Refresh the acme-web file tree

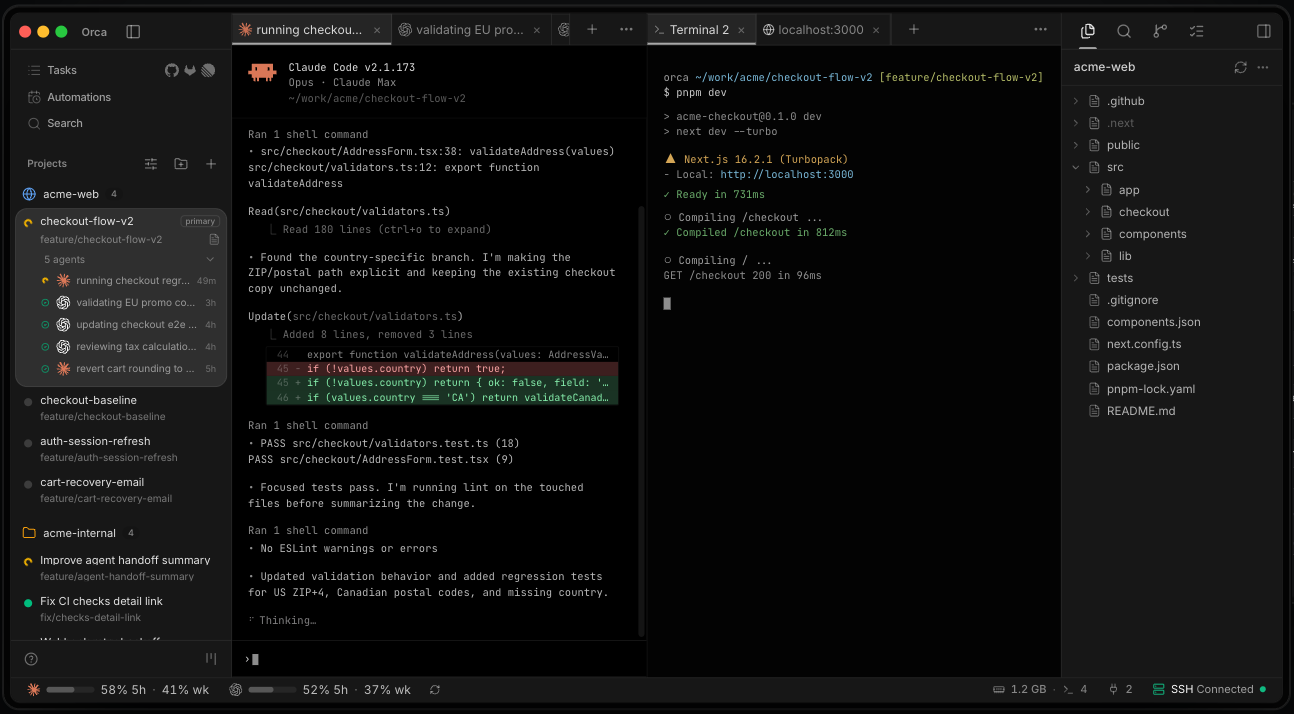click(x=1241, y=67)
